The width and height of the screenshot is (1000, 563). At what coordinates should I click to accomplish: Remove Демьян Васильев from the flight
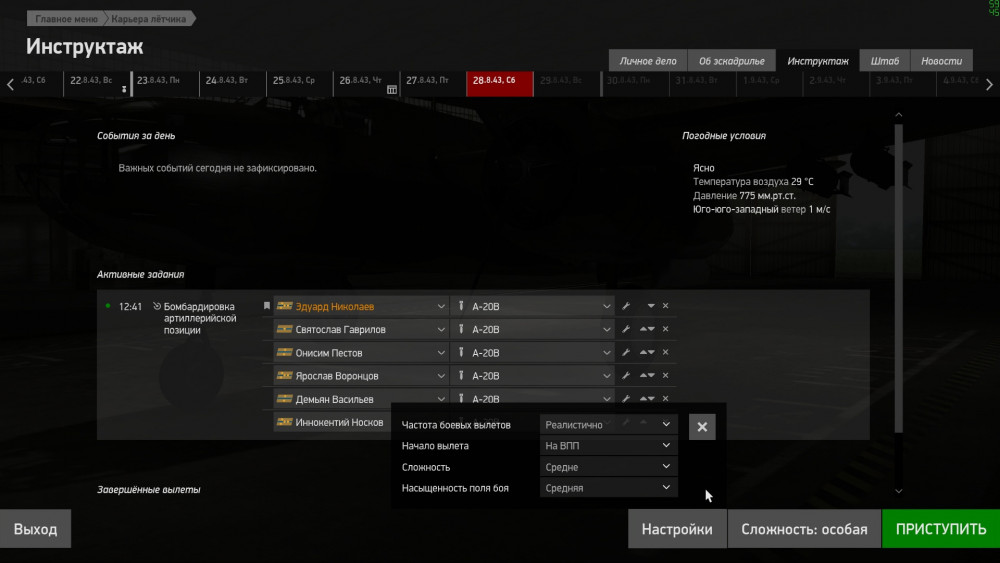[665, 398]
